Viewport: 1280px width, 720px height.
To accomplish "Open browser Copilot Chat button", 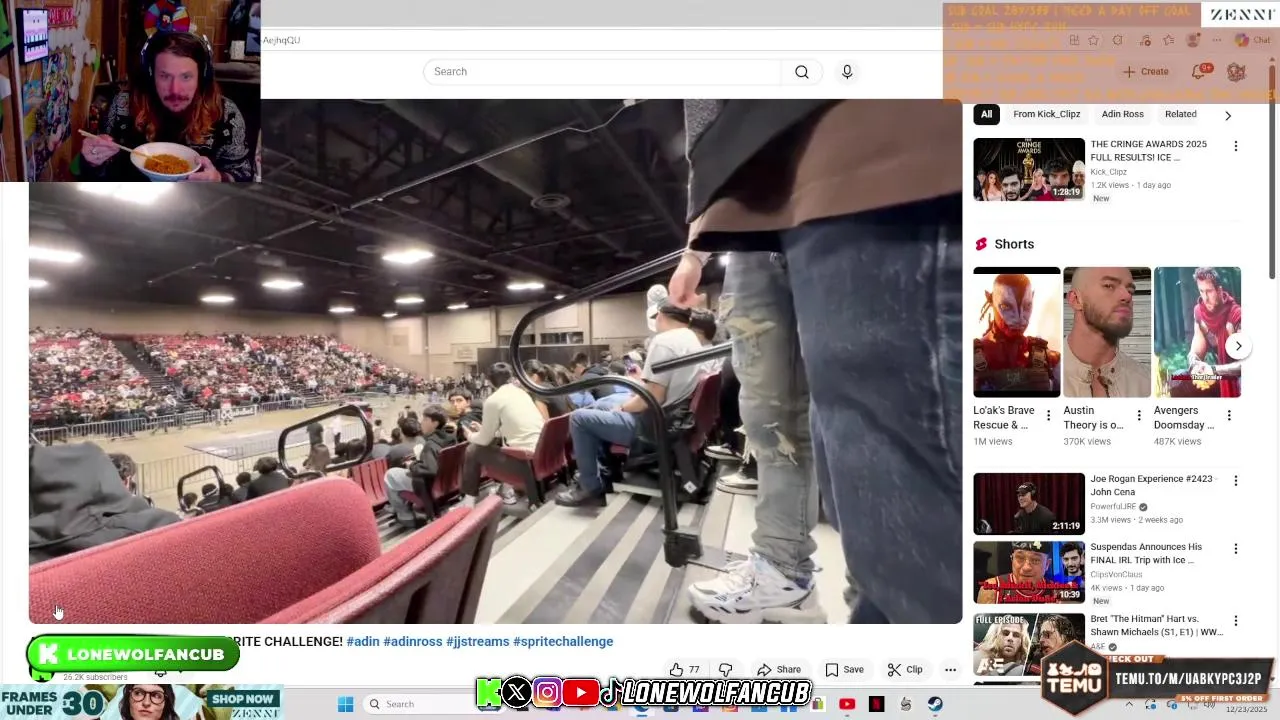I will [x=1252, y=40].
